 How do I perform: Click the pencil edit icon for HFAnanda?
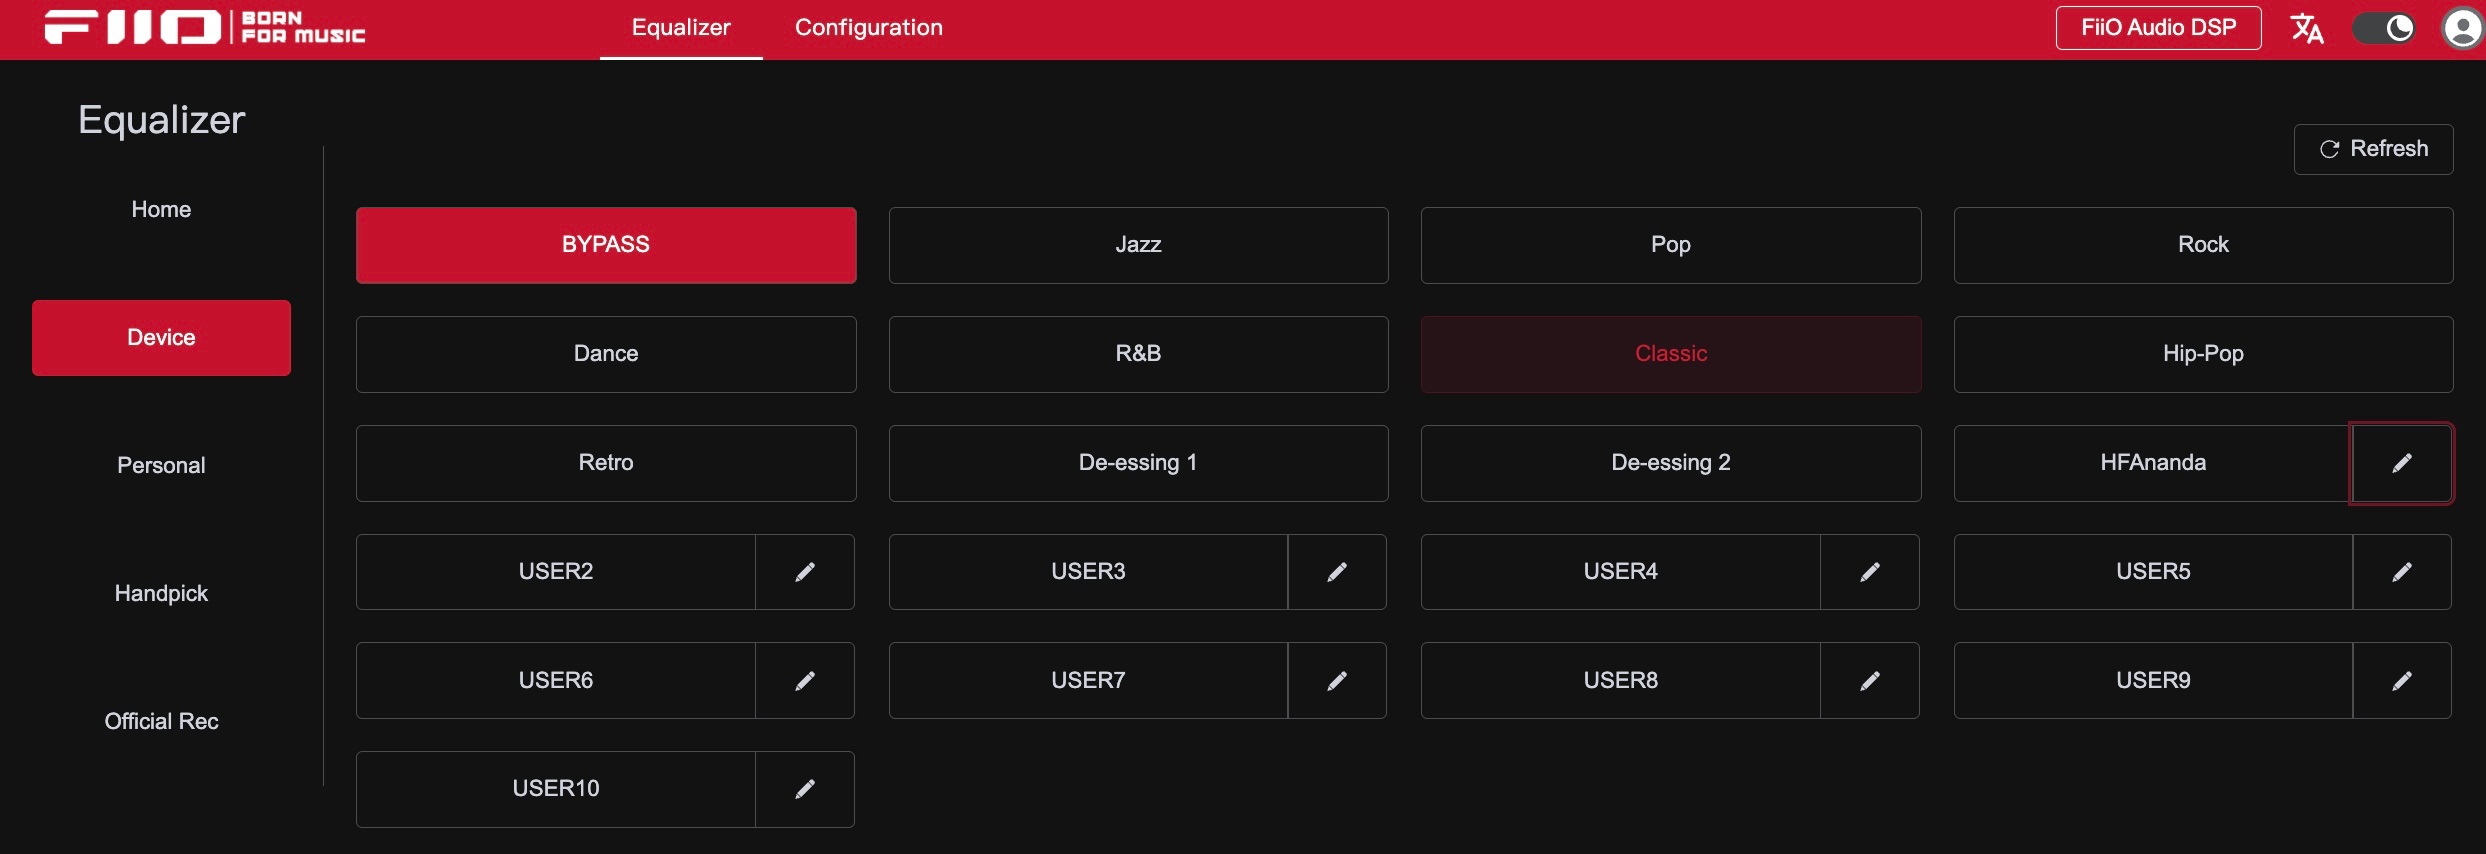pos(2401,463)
